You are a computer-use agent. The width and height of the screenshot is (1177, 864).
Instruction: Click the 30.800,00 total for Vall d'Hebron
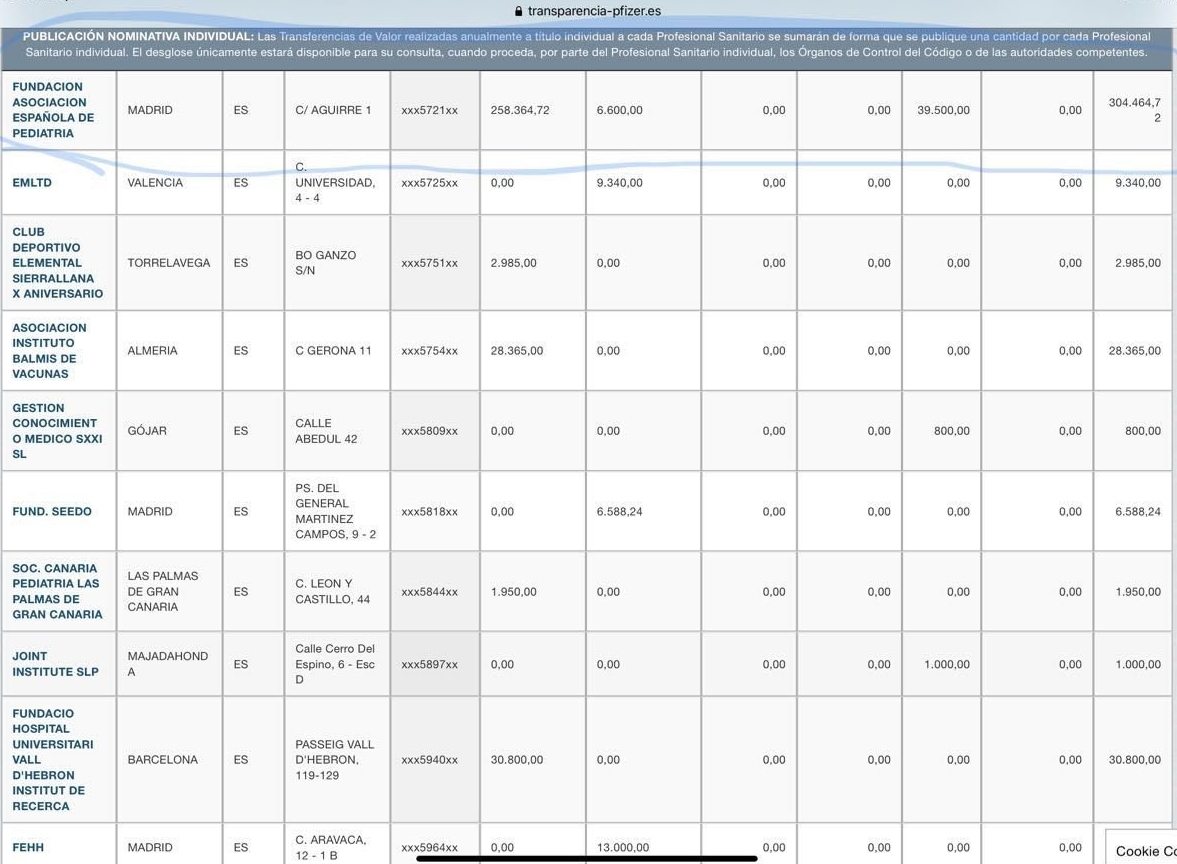1135,760
